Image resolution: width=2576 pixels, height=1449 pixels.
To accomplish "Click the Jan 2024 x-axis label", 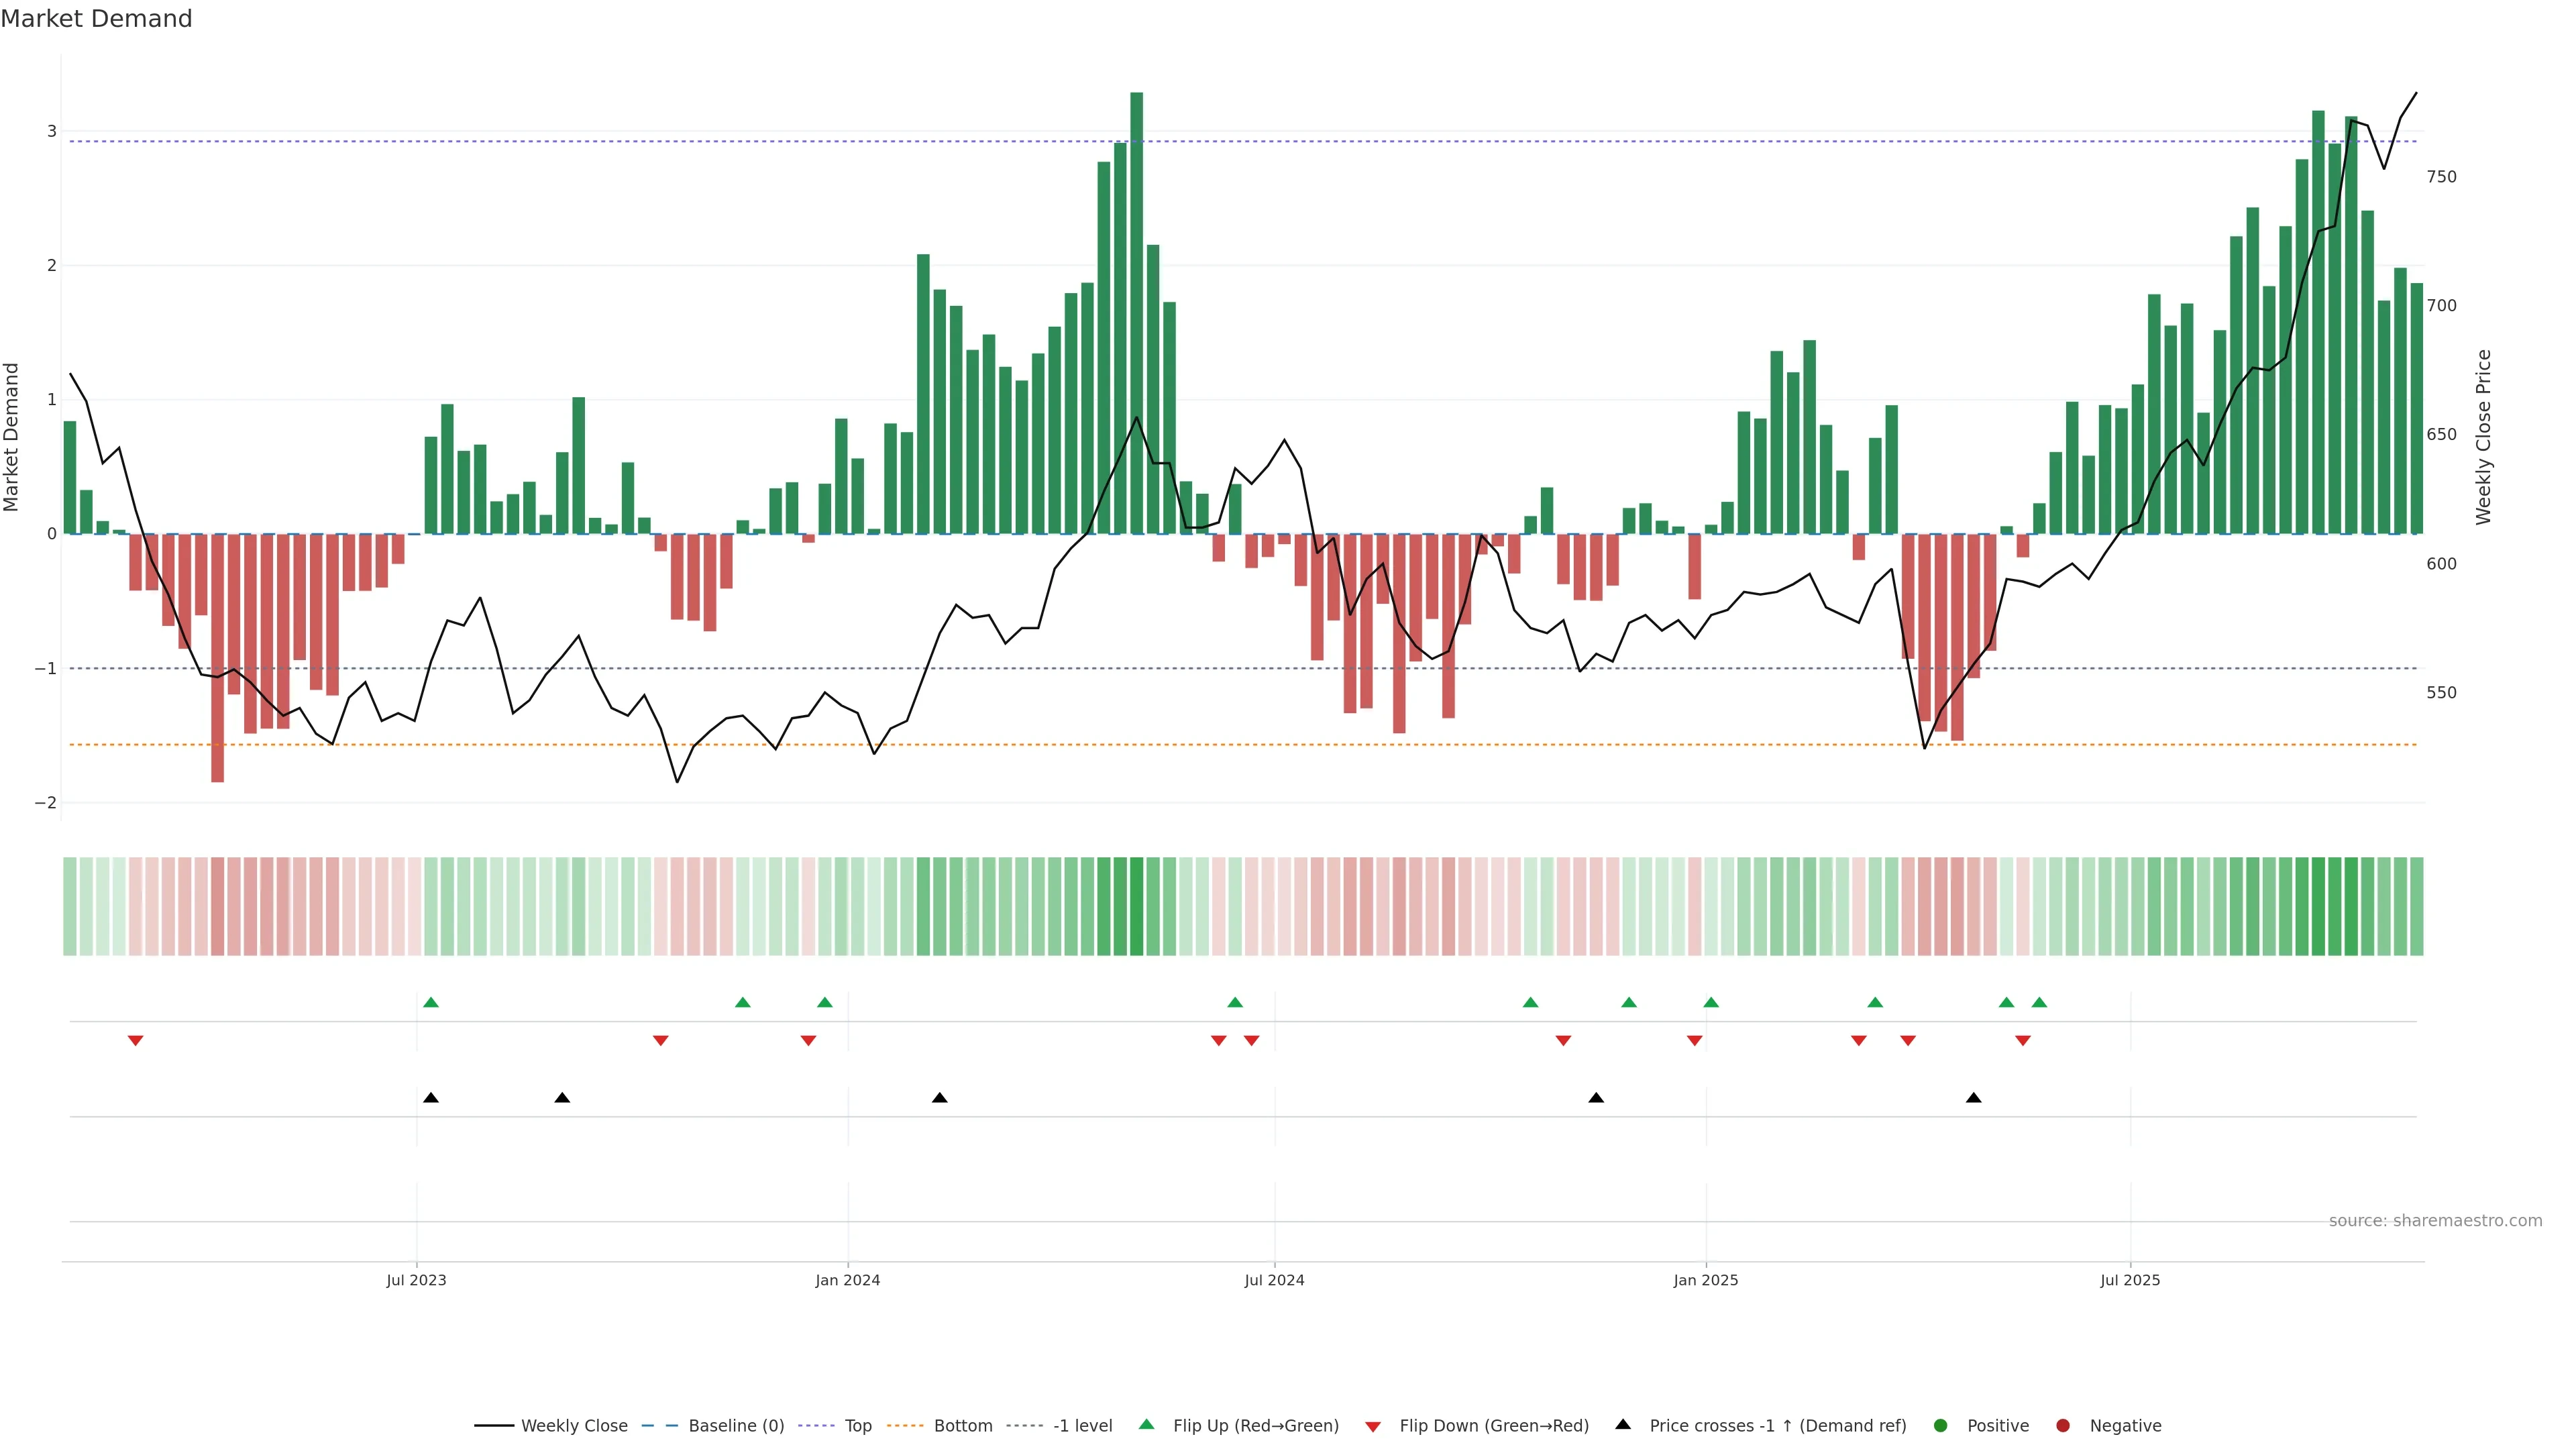I will [x=847, y=1280].
